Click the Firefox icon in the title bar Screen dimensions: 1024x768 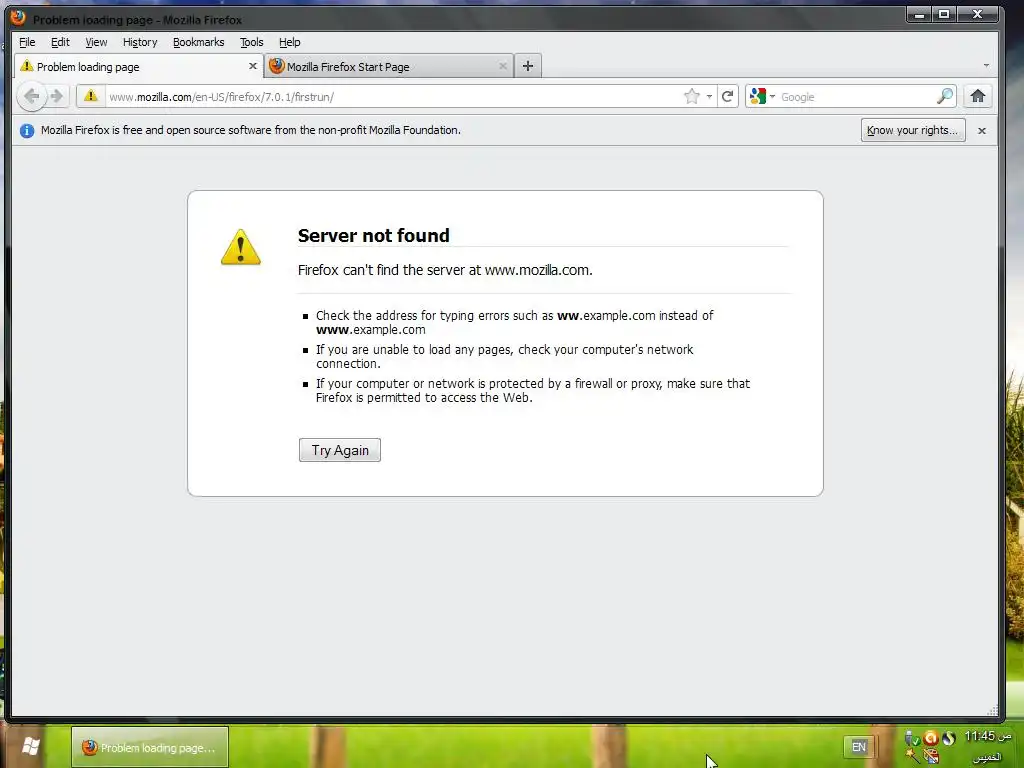18,18
